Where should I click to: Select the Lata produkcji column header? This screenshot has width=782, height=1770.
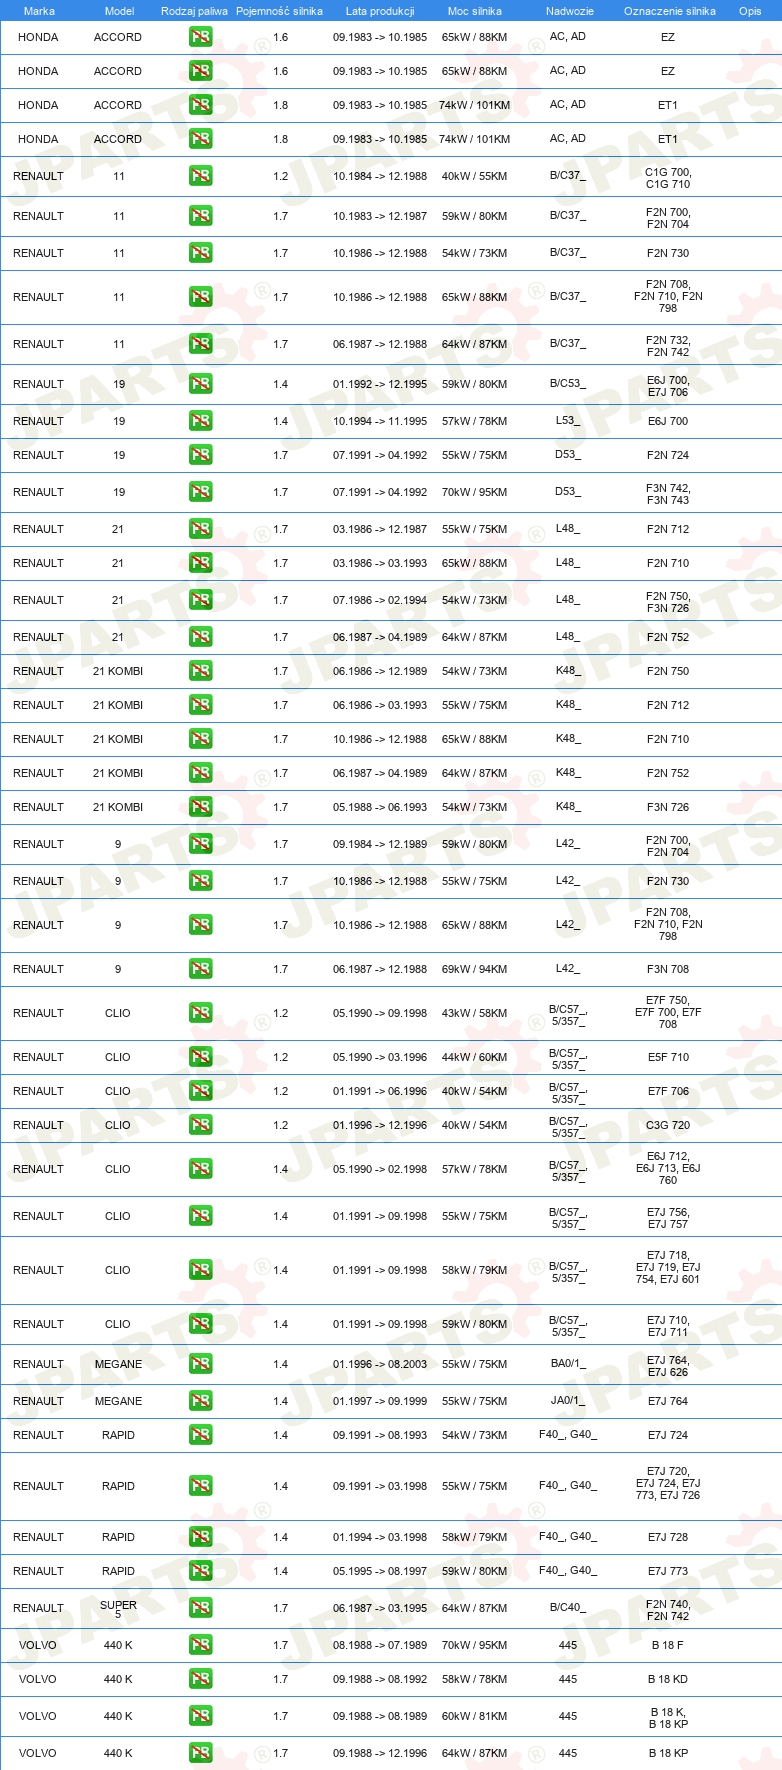(x=380, y=11)
